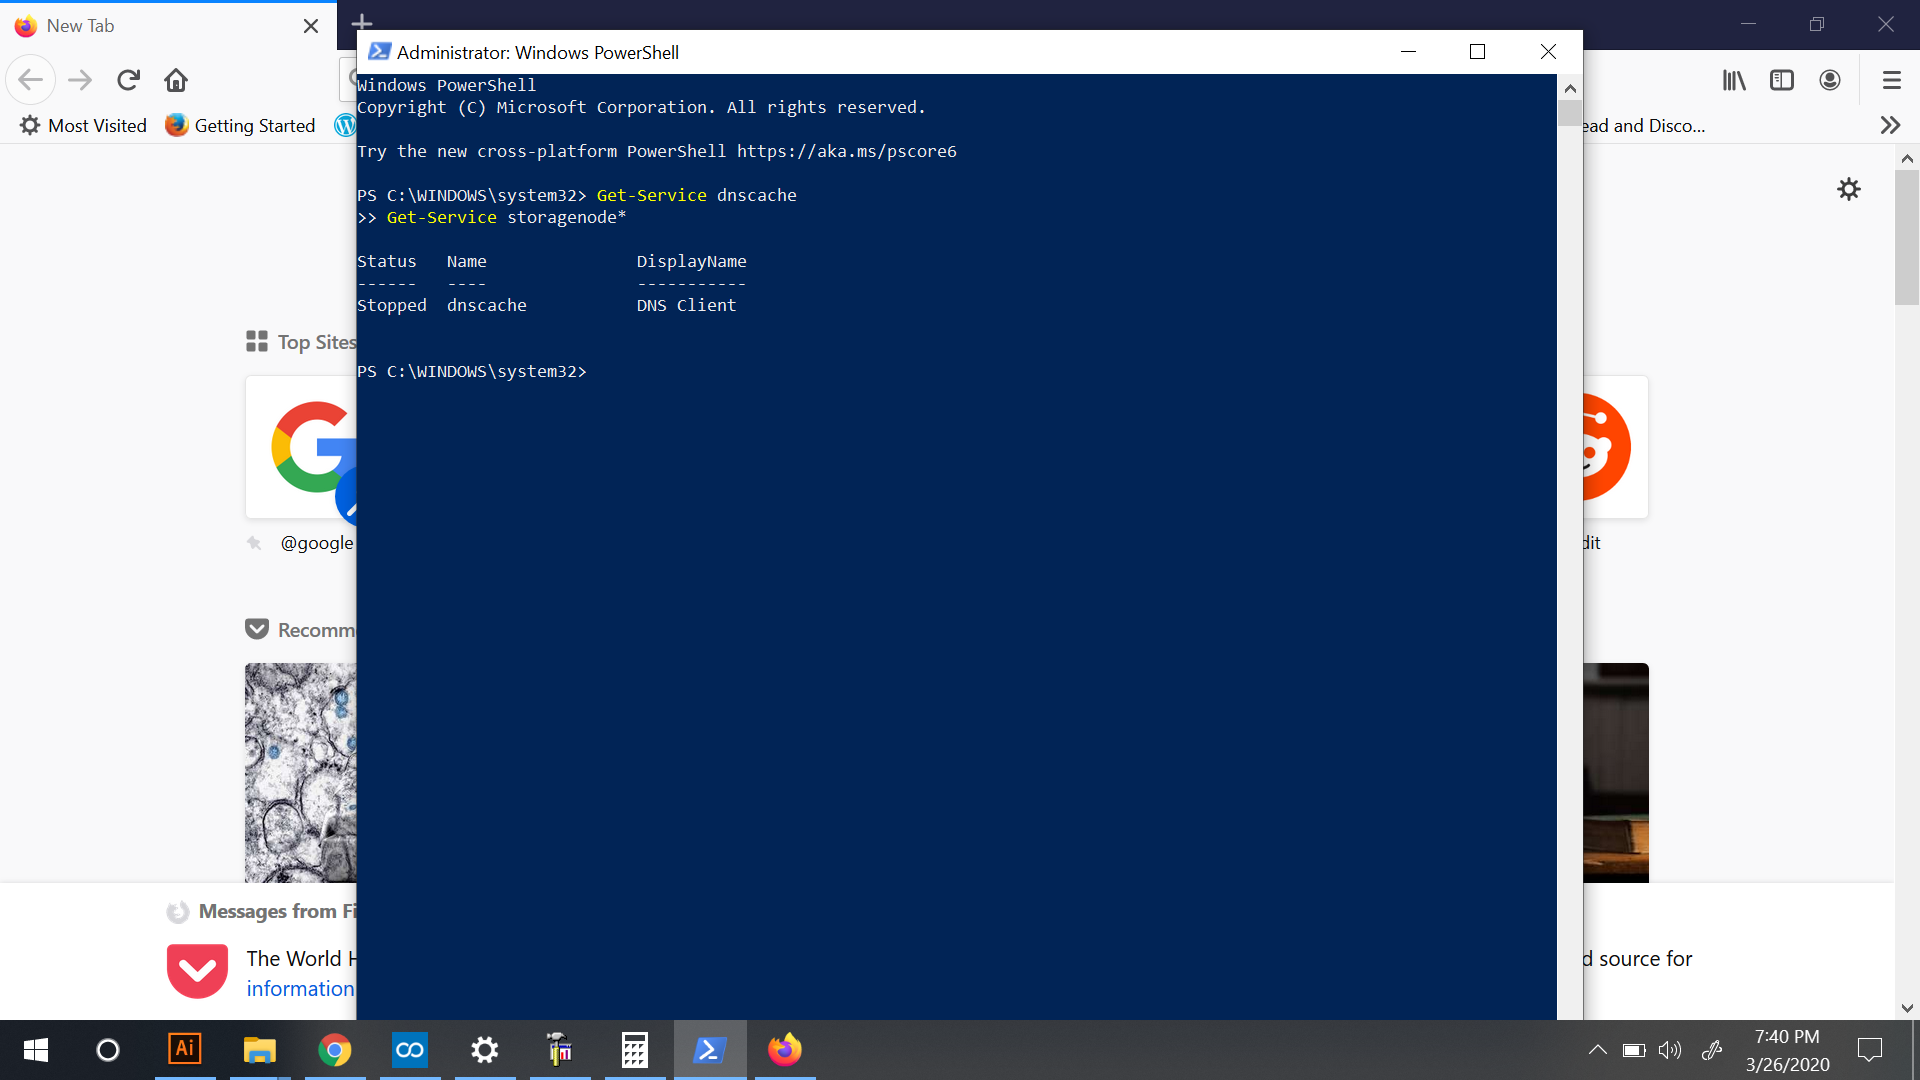The image size is (1920, 1080).
Task: Open Illustrator from taskbar
Action: (184, 1049)
